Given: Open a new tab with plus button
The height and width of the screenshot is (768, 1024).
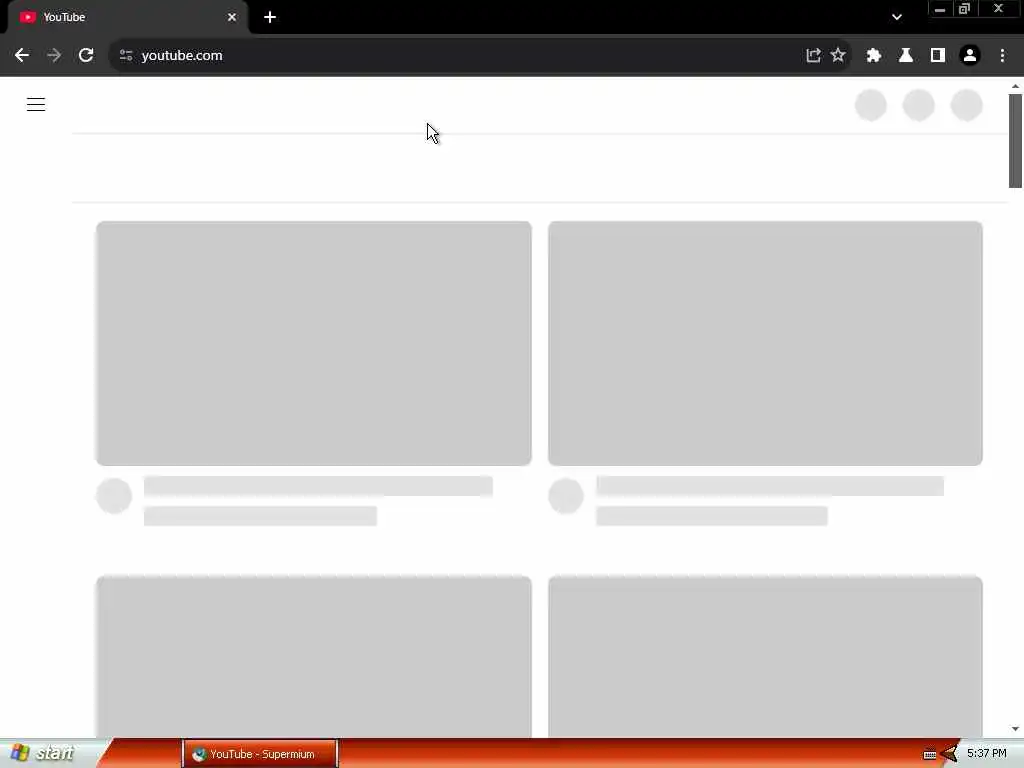Looking at the screenshot, I should (x=270, y=17).
